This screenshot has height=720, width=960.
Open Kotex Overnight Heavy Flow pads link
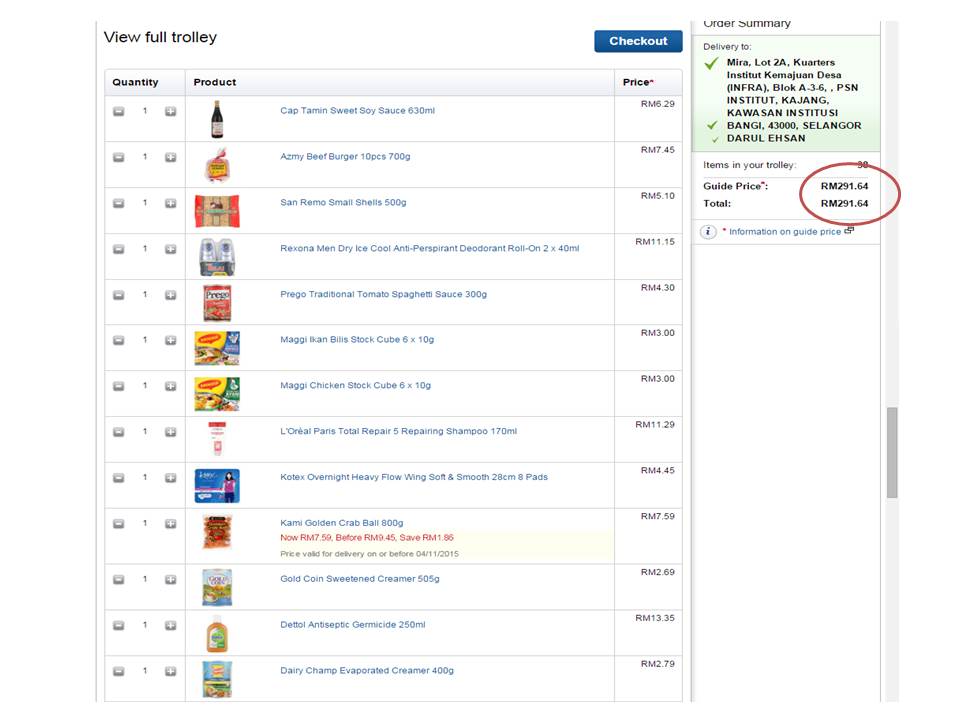414,478
